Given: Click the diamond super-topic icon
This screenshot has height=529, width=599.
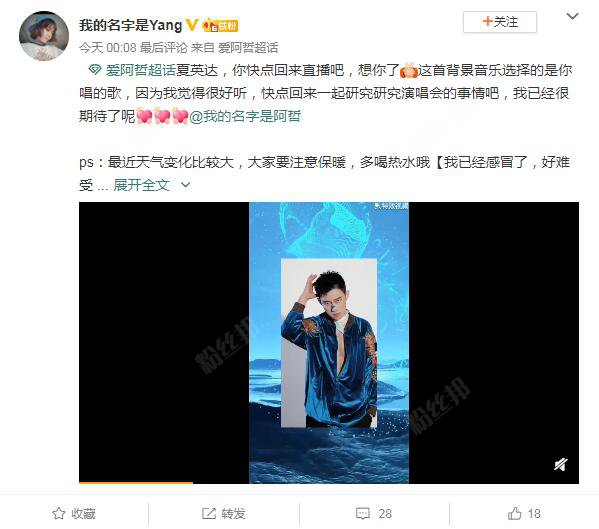Looking at the screenshot, I should tap(94, 70).
